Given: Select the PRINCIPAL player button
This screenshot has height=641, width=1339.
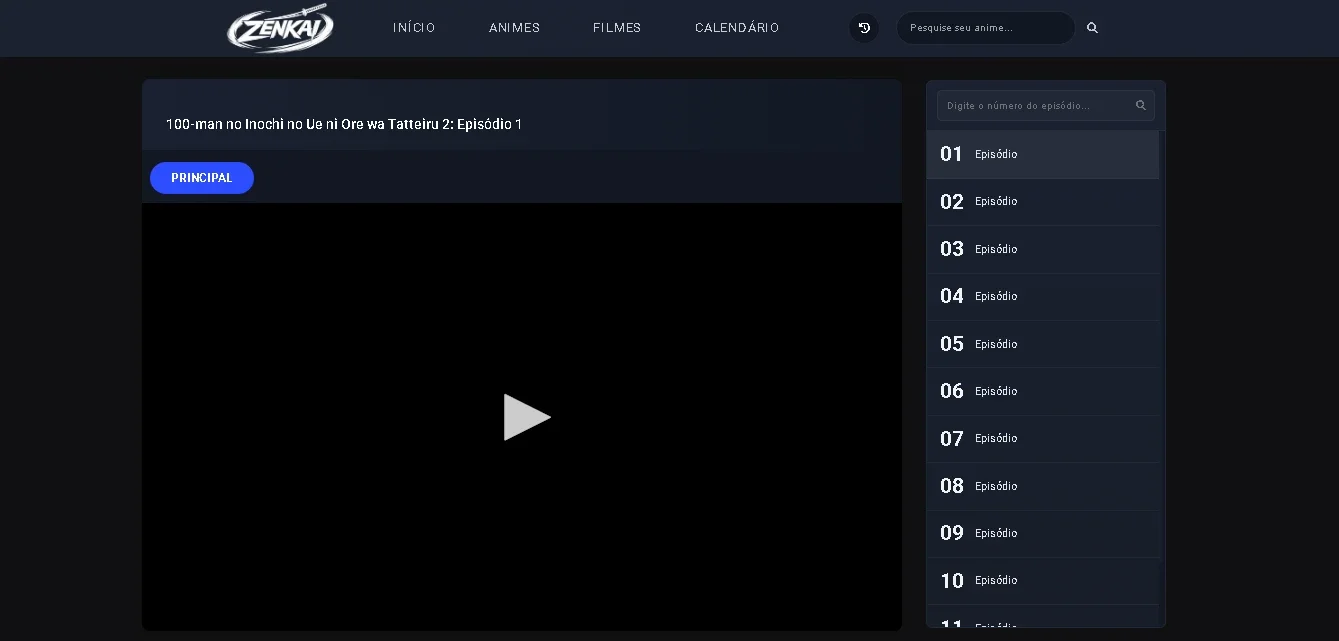Looking at the screenshot, I should coord(202,178).
